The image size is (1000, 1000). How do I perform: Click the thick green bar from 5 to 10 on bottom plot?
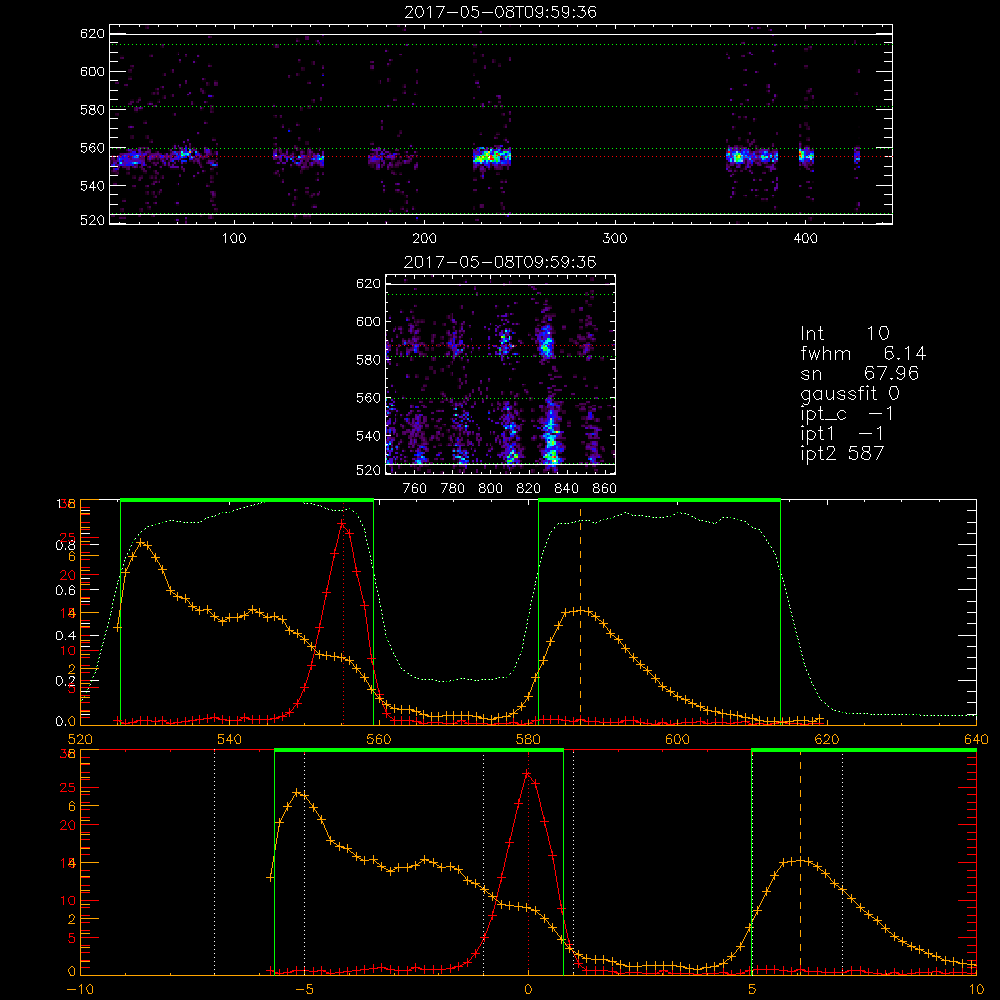click(x=864, y=751)
